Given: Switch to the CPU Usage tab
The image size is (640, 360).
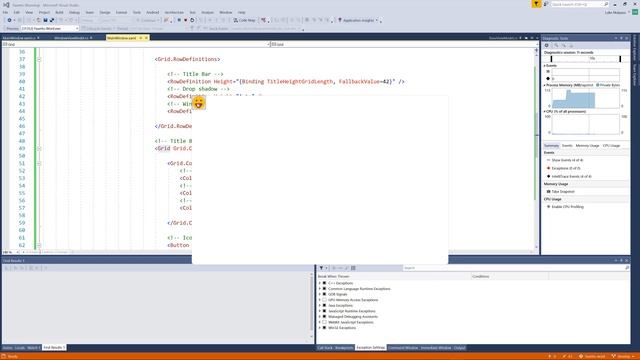Looking at the screenshot, I should tap(611, 146).
